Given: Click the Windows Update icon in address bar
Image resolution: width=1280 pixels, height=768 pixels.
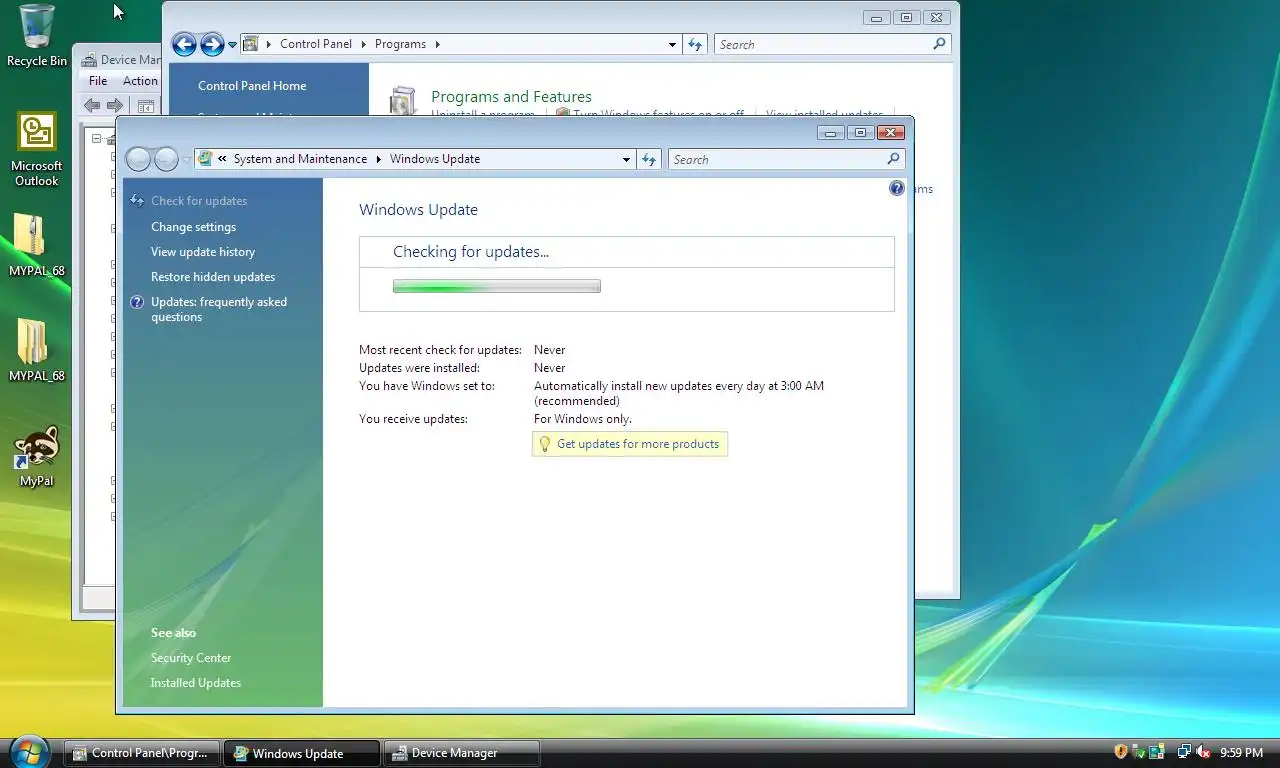Looking at the screenshot, I should point(205,159).
